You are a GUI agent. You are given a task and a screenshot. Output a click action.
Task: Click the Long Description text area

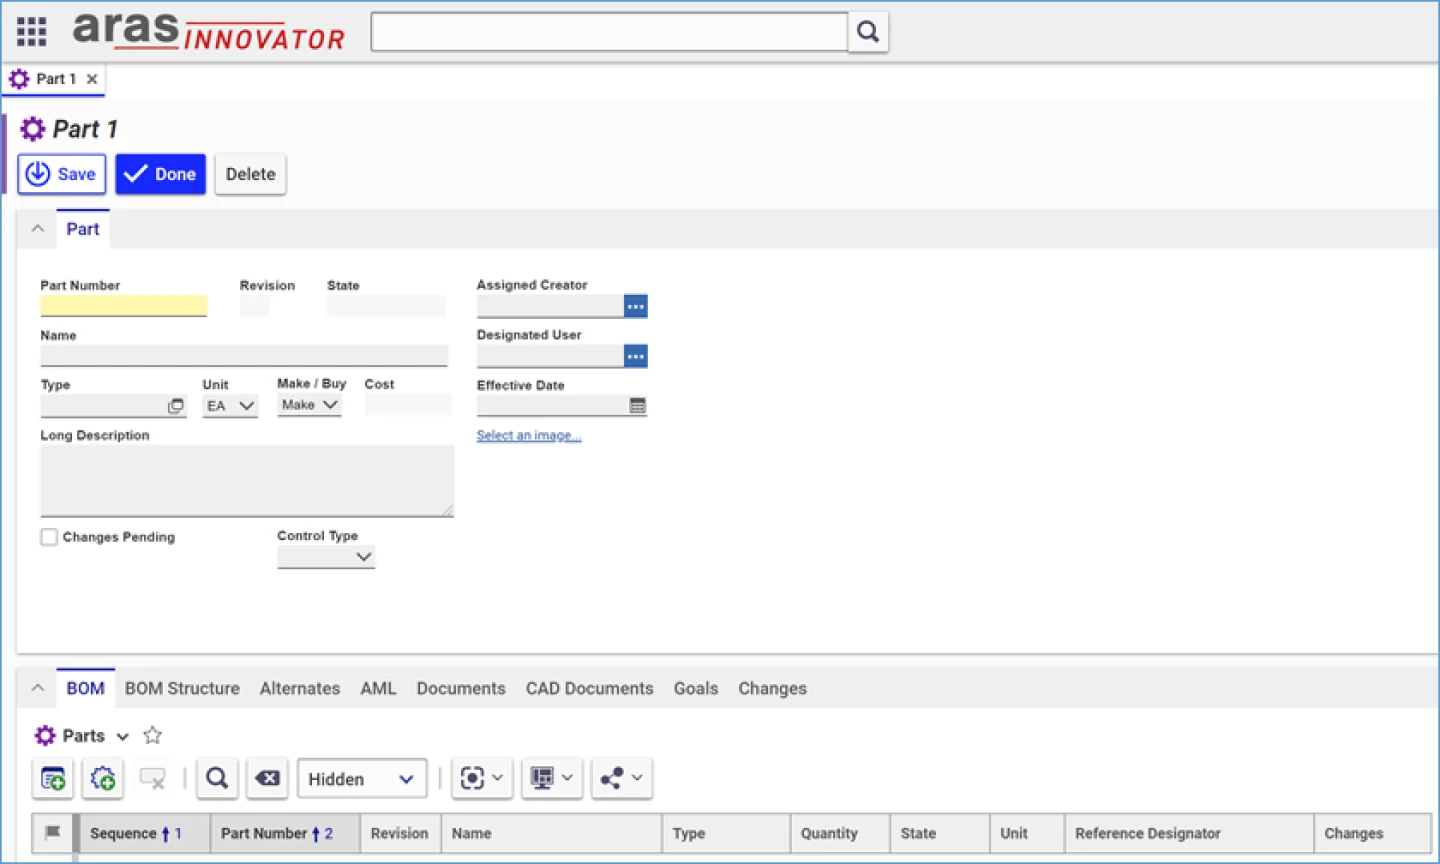[247, 481]
